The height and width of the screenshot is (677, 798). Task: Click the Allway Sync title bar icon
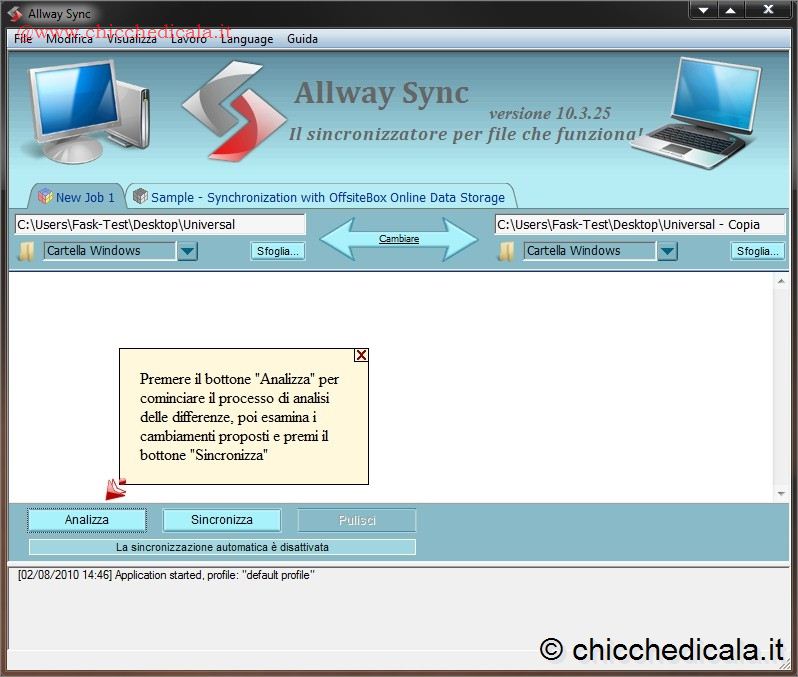[x=15, y=13]
